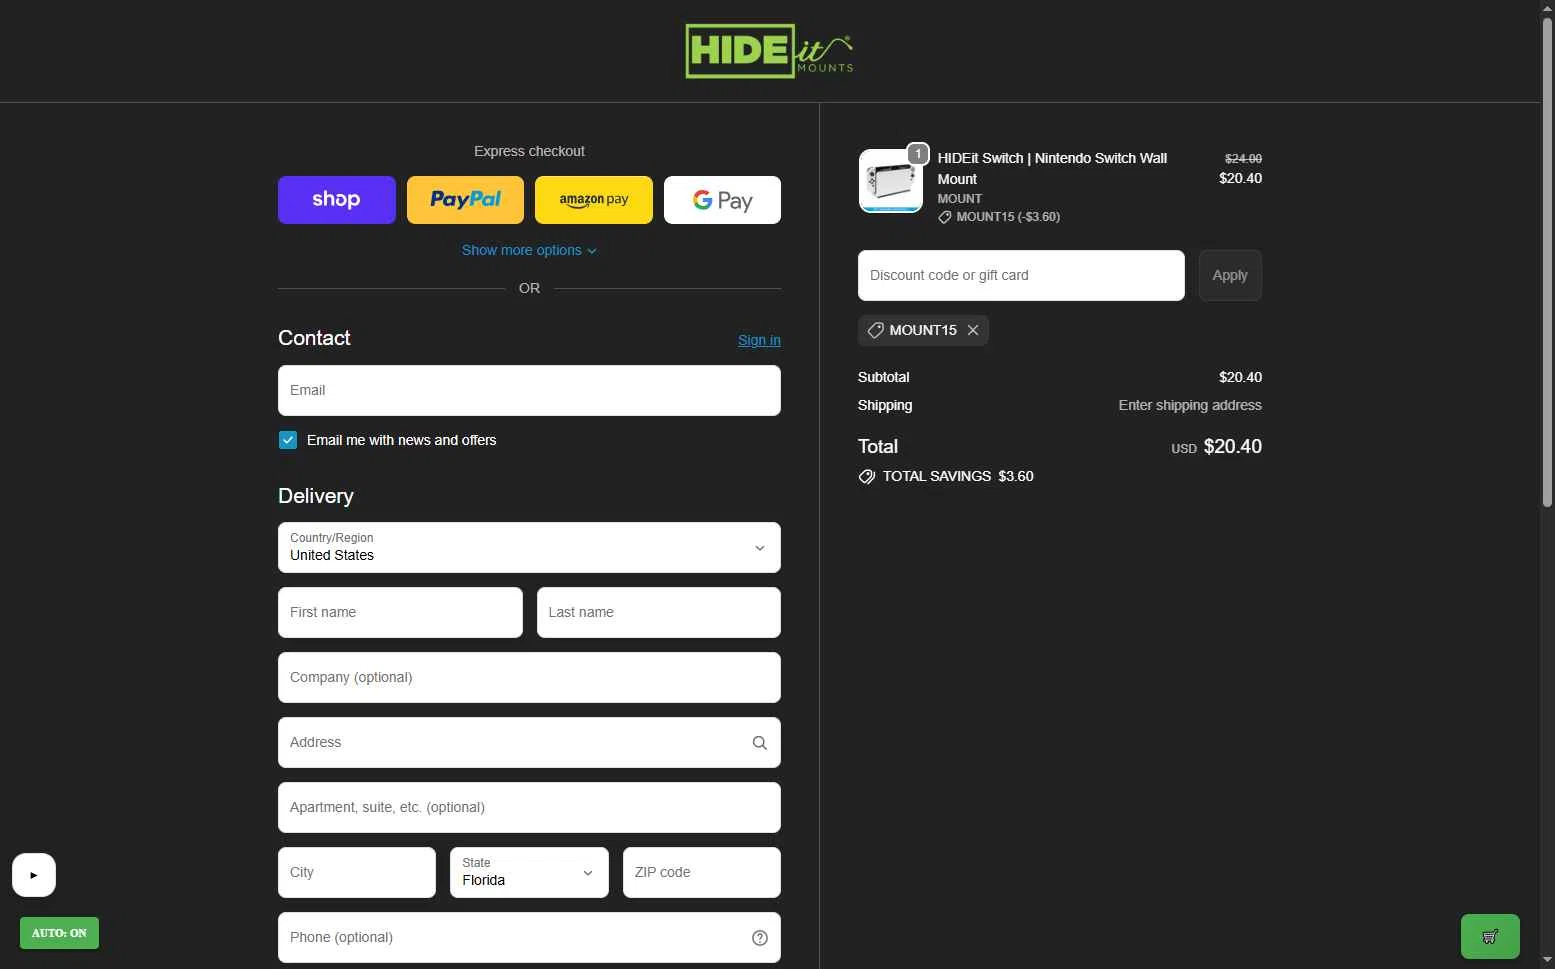Open the Sign in link

tap(759, 340)
